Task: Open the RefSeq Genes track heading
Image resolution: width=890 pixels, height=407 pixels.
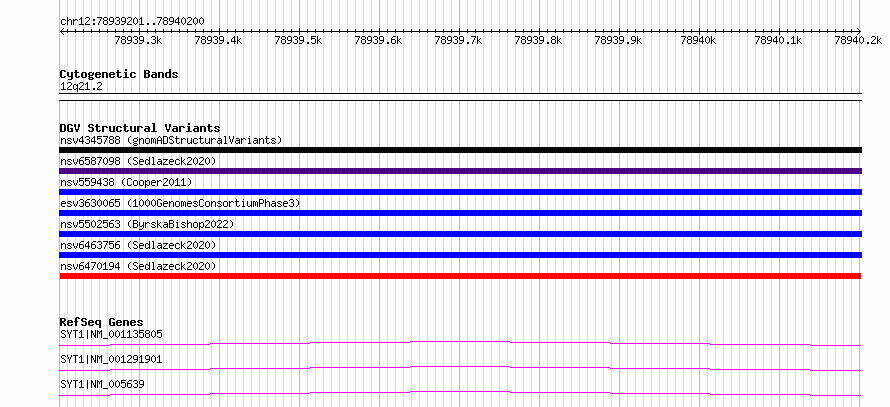Action: click(x=102, y=322)
